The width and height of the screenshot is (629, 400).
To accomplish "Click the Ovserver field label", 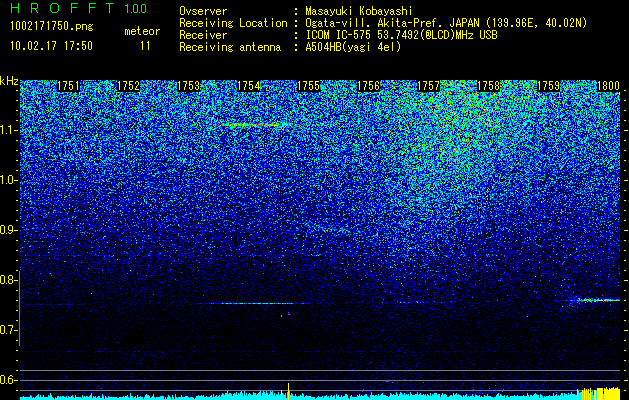I will [x=203, y=11].
